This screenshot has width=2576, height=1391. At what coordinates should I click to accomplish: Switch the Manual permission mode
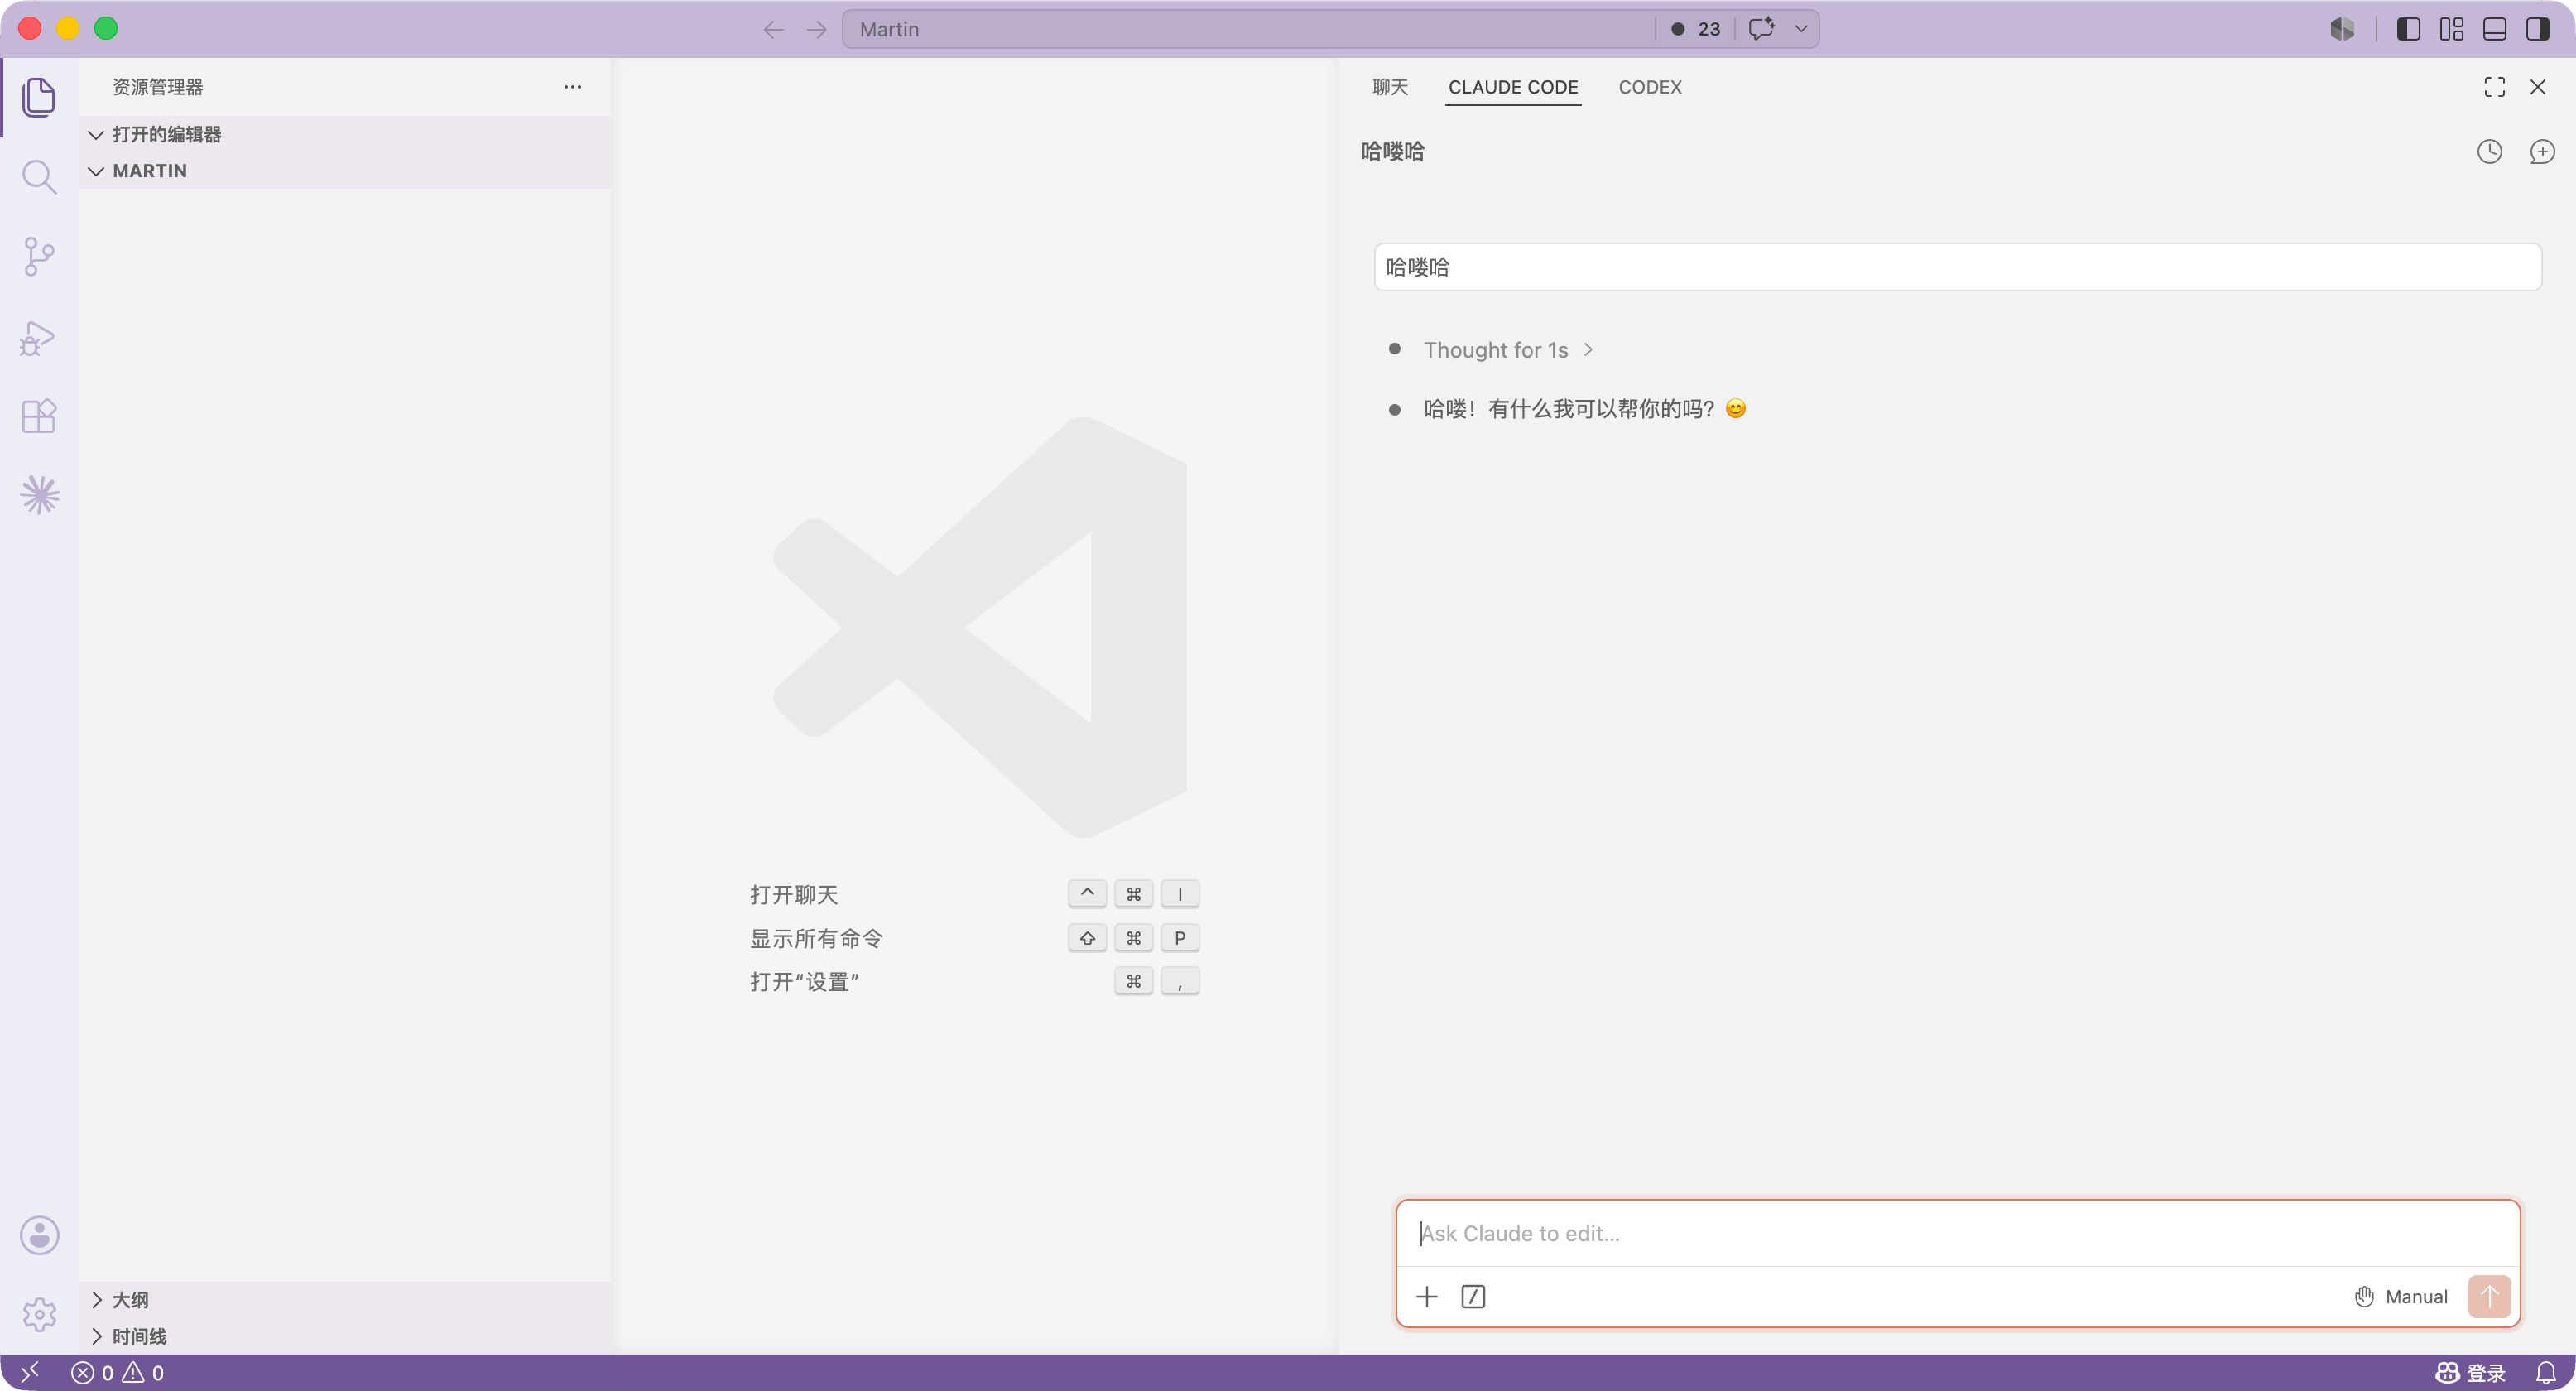pos(2400,1296)
